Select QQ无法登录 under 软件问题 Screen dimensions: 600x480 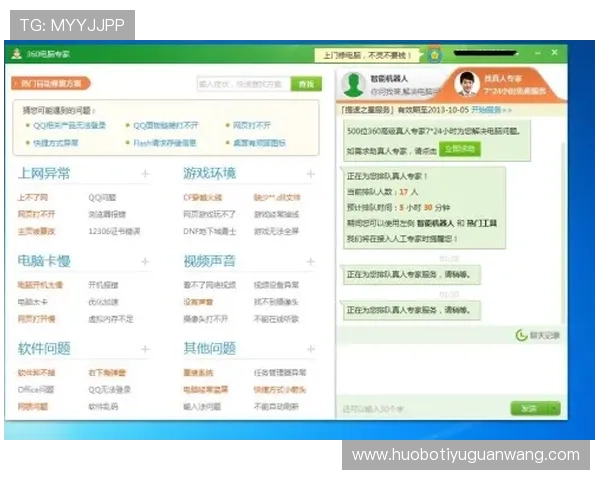point(109,390)
